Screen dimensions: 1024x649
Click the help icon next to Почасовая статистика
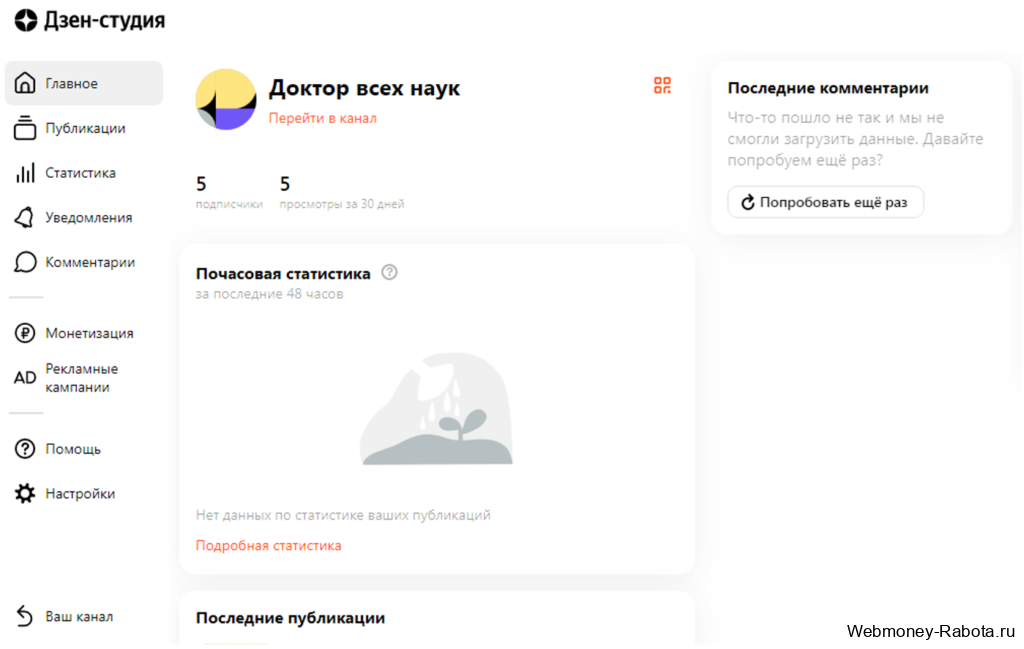tap(389, 272)
